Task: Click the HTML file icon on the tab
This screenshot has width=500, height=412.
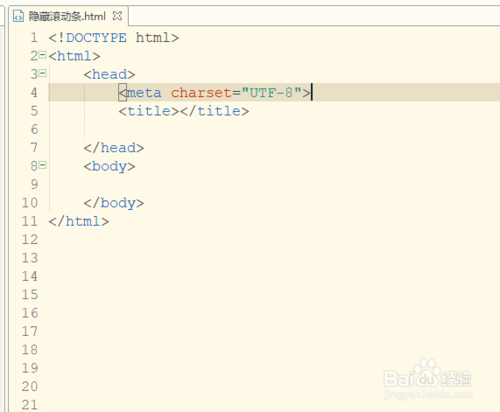Action: pyautogui.click(x=18, y=16)
